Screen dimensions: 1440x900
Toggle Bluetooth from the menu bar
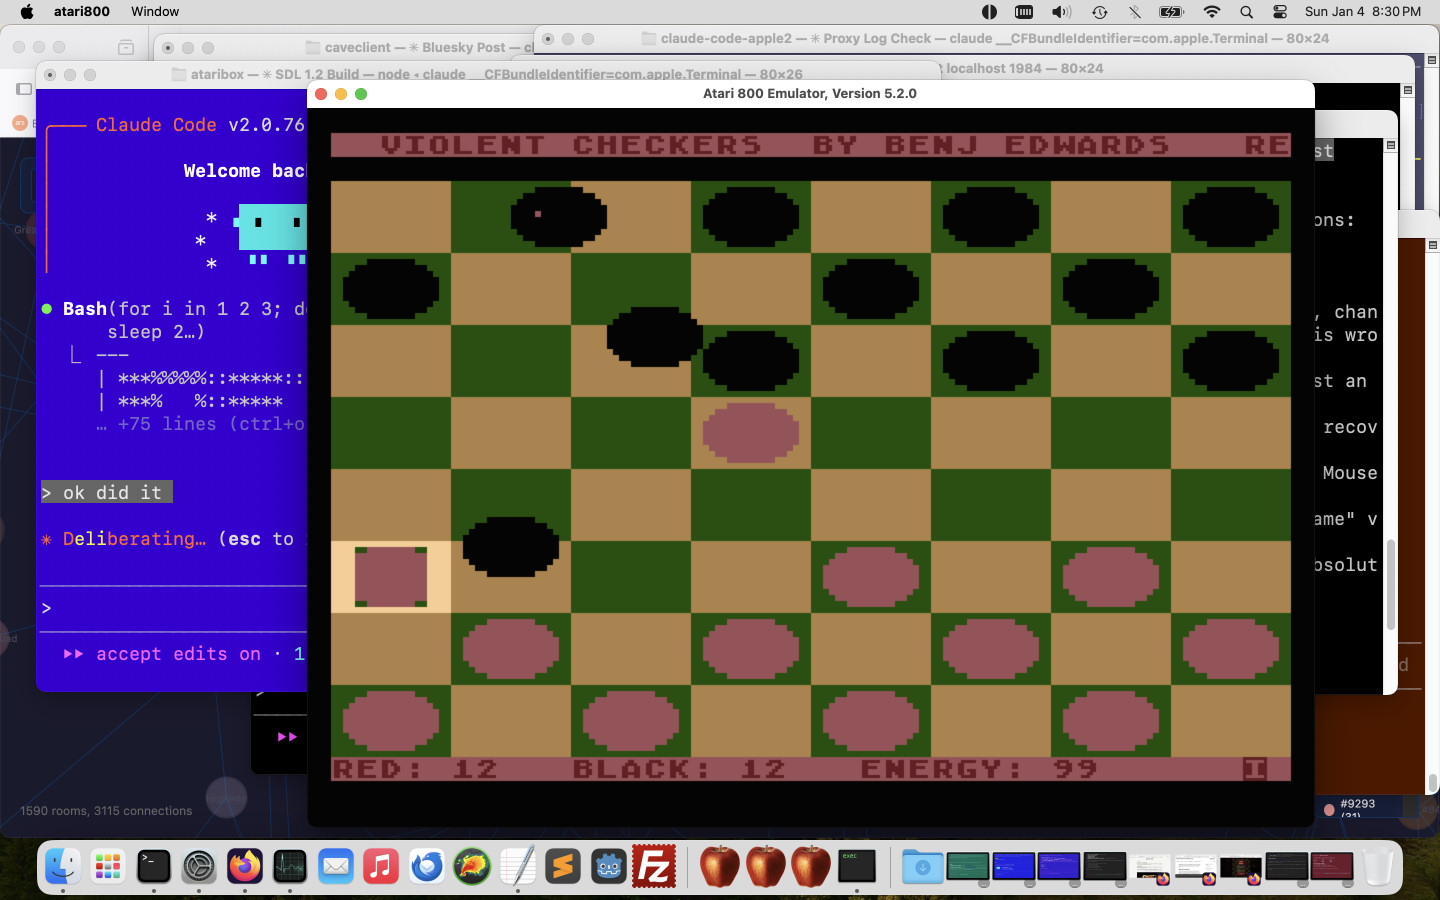(1134, 12)
